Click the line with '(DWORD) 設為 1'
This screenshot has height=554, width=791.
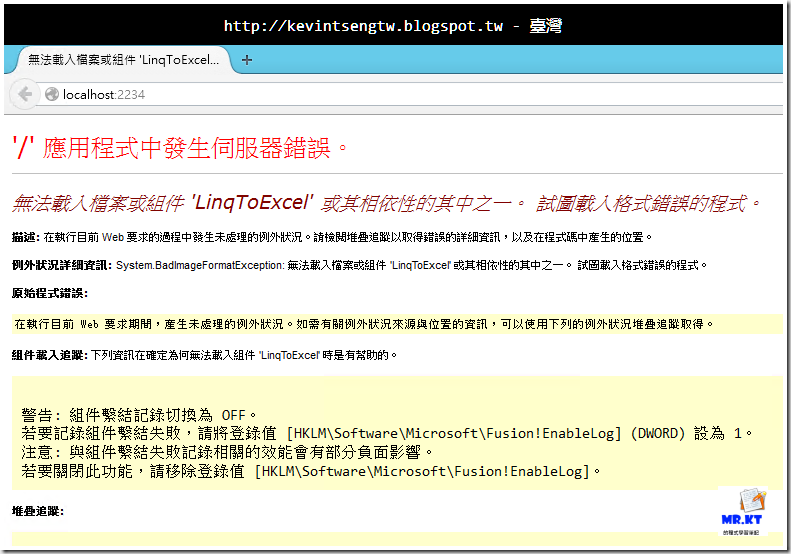[386, 433]
